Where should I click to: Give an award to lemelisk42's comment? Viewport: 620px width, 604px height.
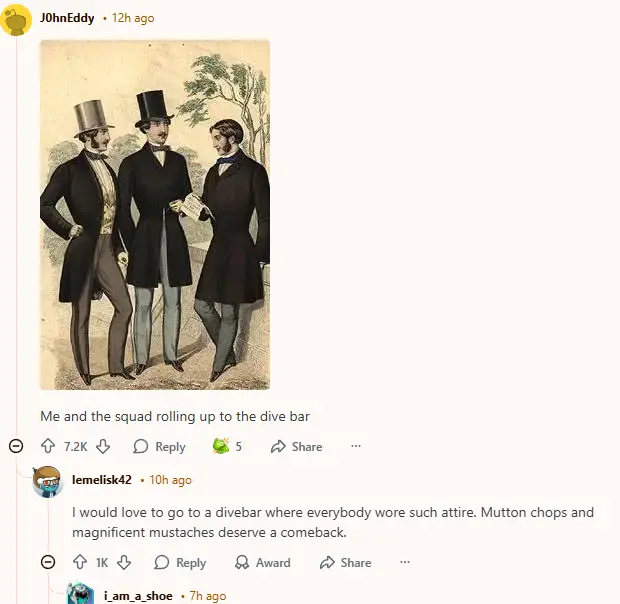pos(263,562)
